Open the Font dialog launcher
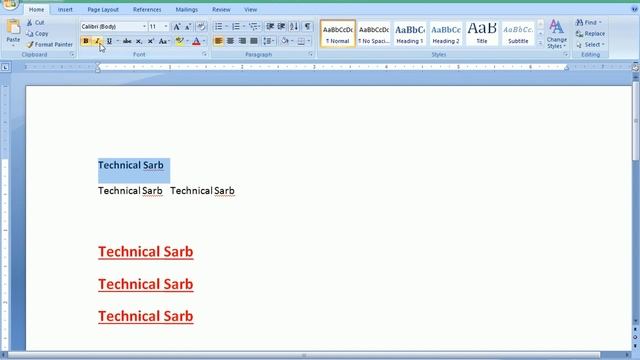640x360 pixels. [x=204, y=54]
